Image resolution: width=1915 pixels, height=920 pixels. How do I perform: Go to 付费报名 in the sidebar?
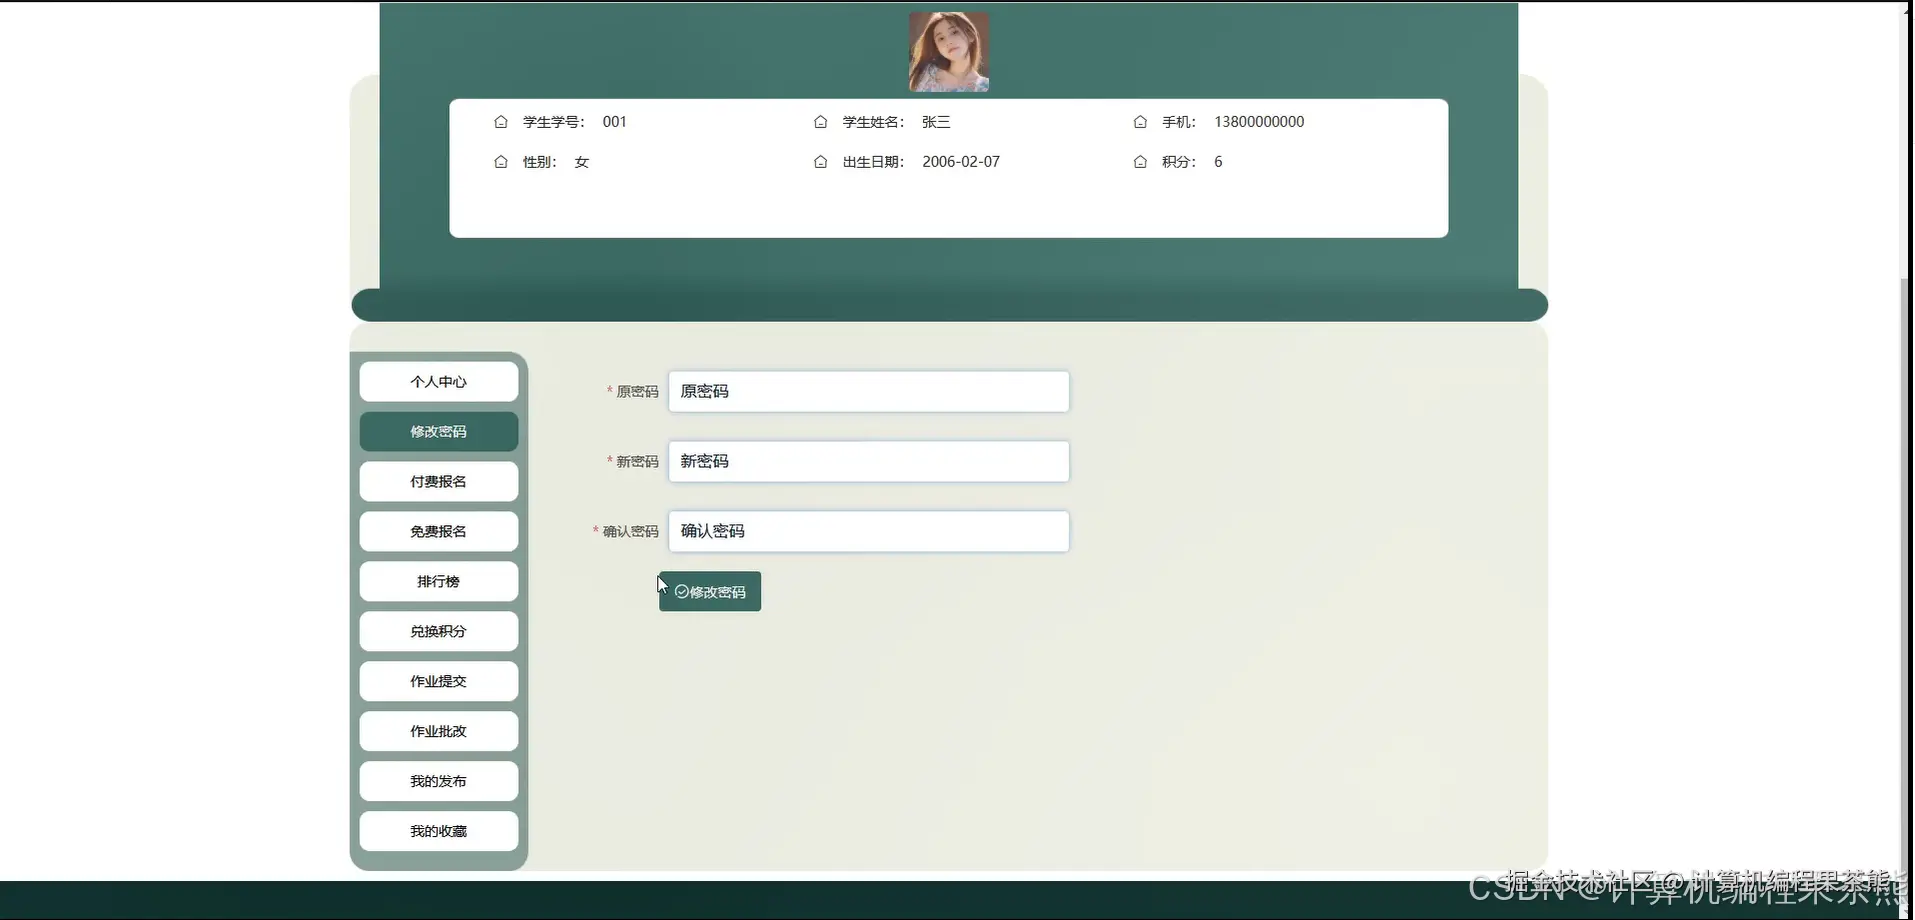coord(439,482)
